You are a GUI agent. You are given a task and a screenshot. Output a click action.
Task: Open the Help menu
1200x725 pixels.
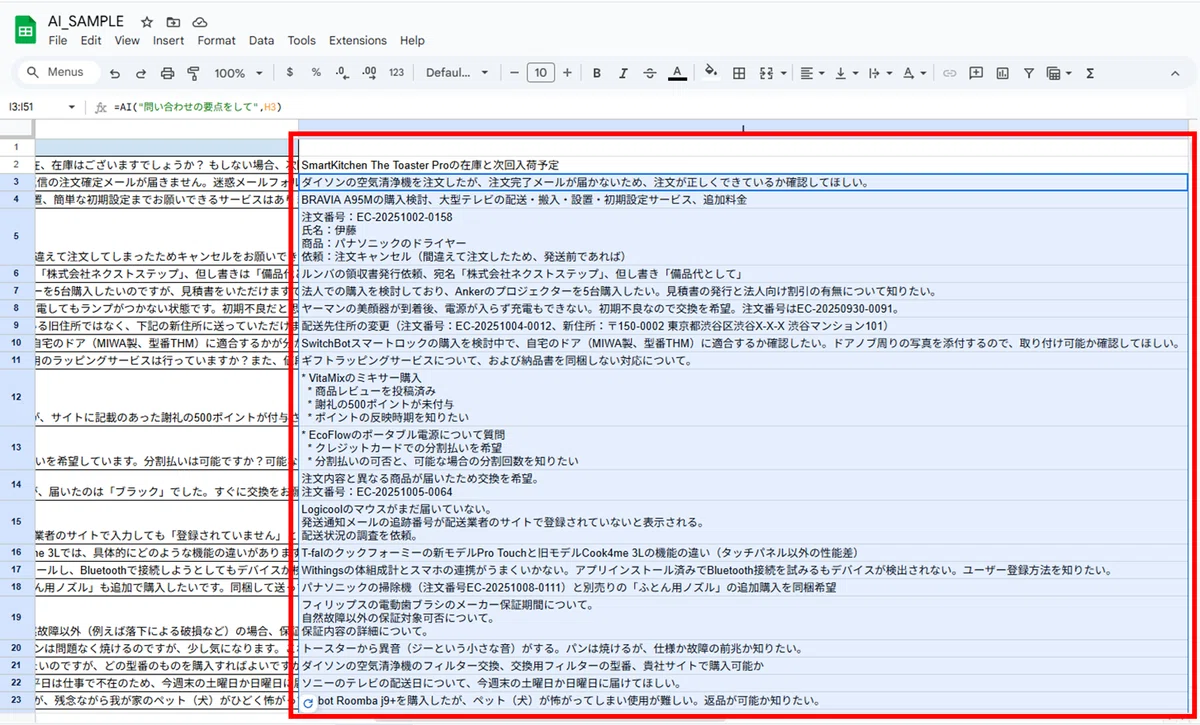(x=412, y=41)
